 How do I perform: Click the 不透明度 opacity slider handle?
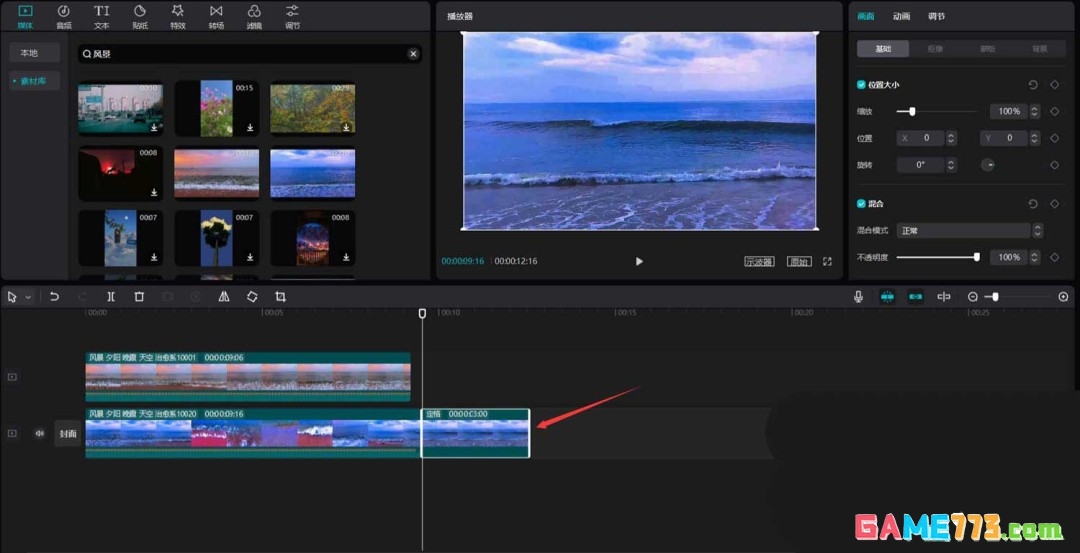(x=976, y=257)
